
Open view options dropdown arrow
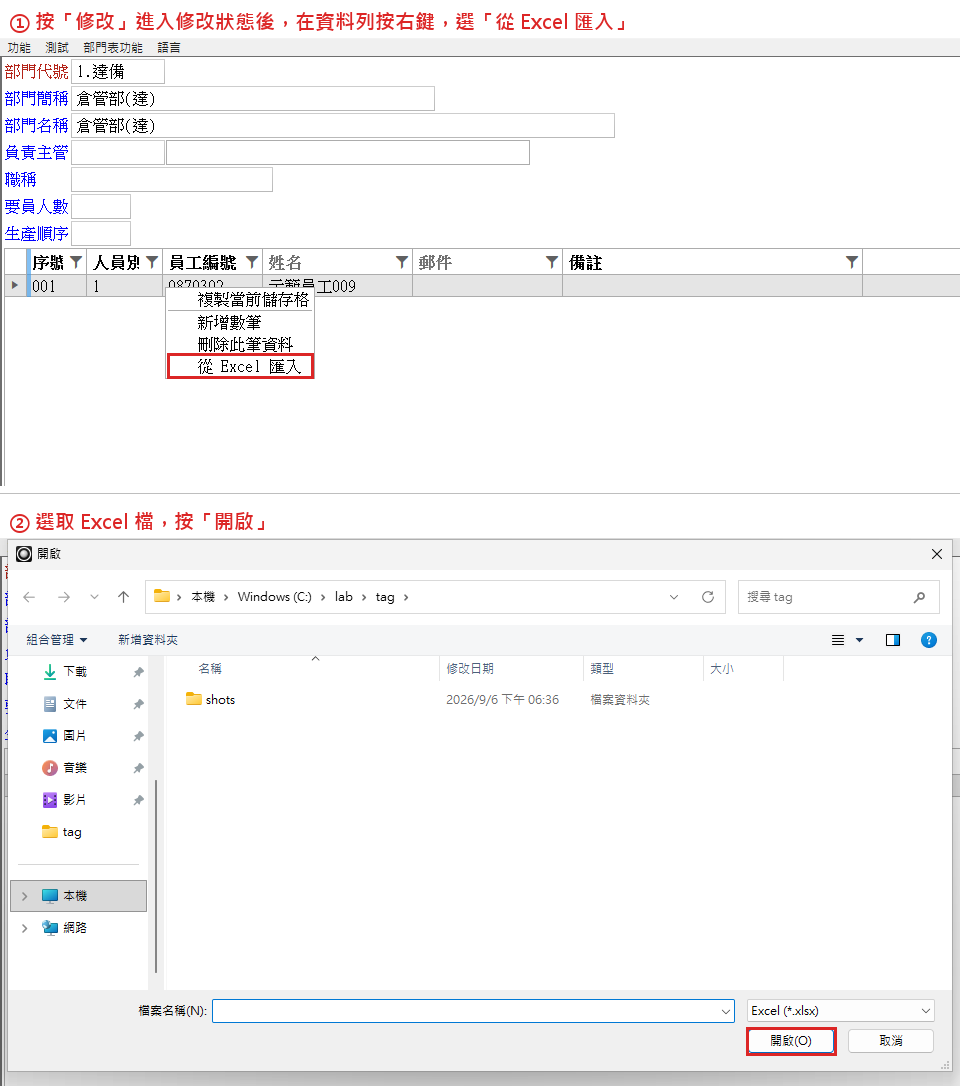click(x=860, y=640)
